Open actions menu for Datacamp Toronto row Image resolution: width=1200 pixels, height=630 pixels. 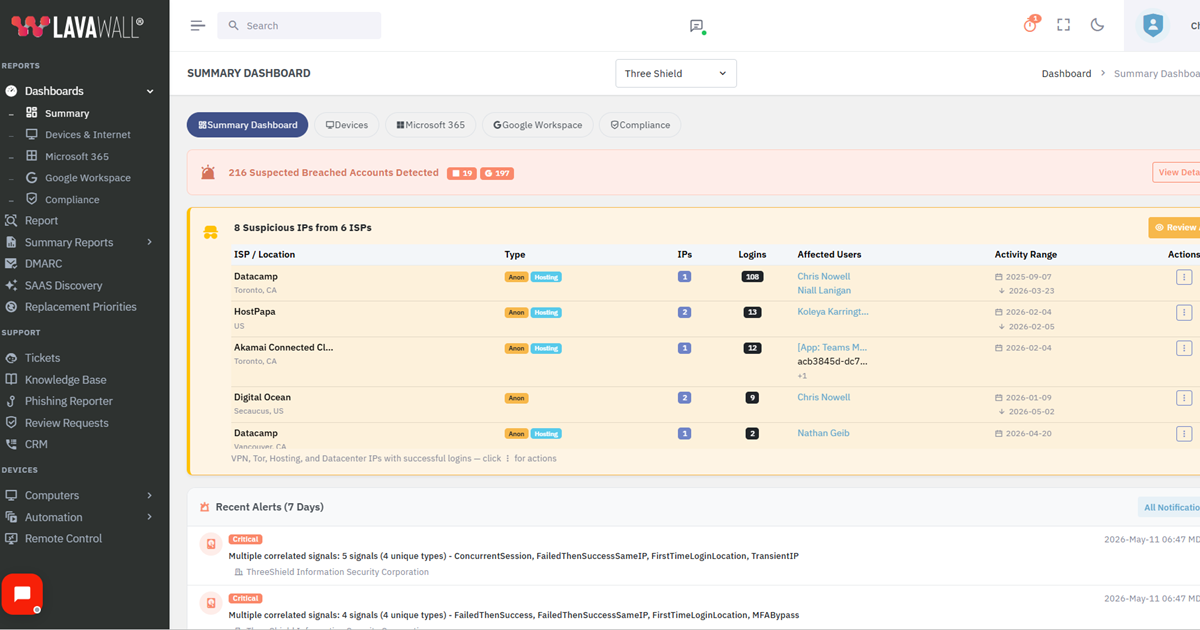coord(1184,277)
